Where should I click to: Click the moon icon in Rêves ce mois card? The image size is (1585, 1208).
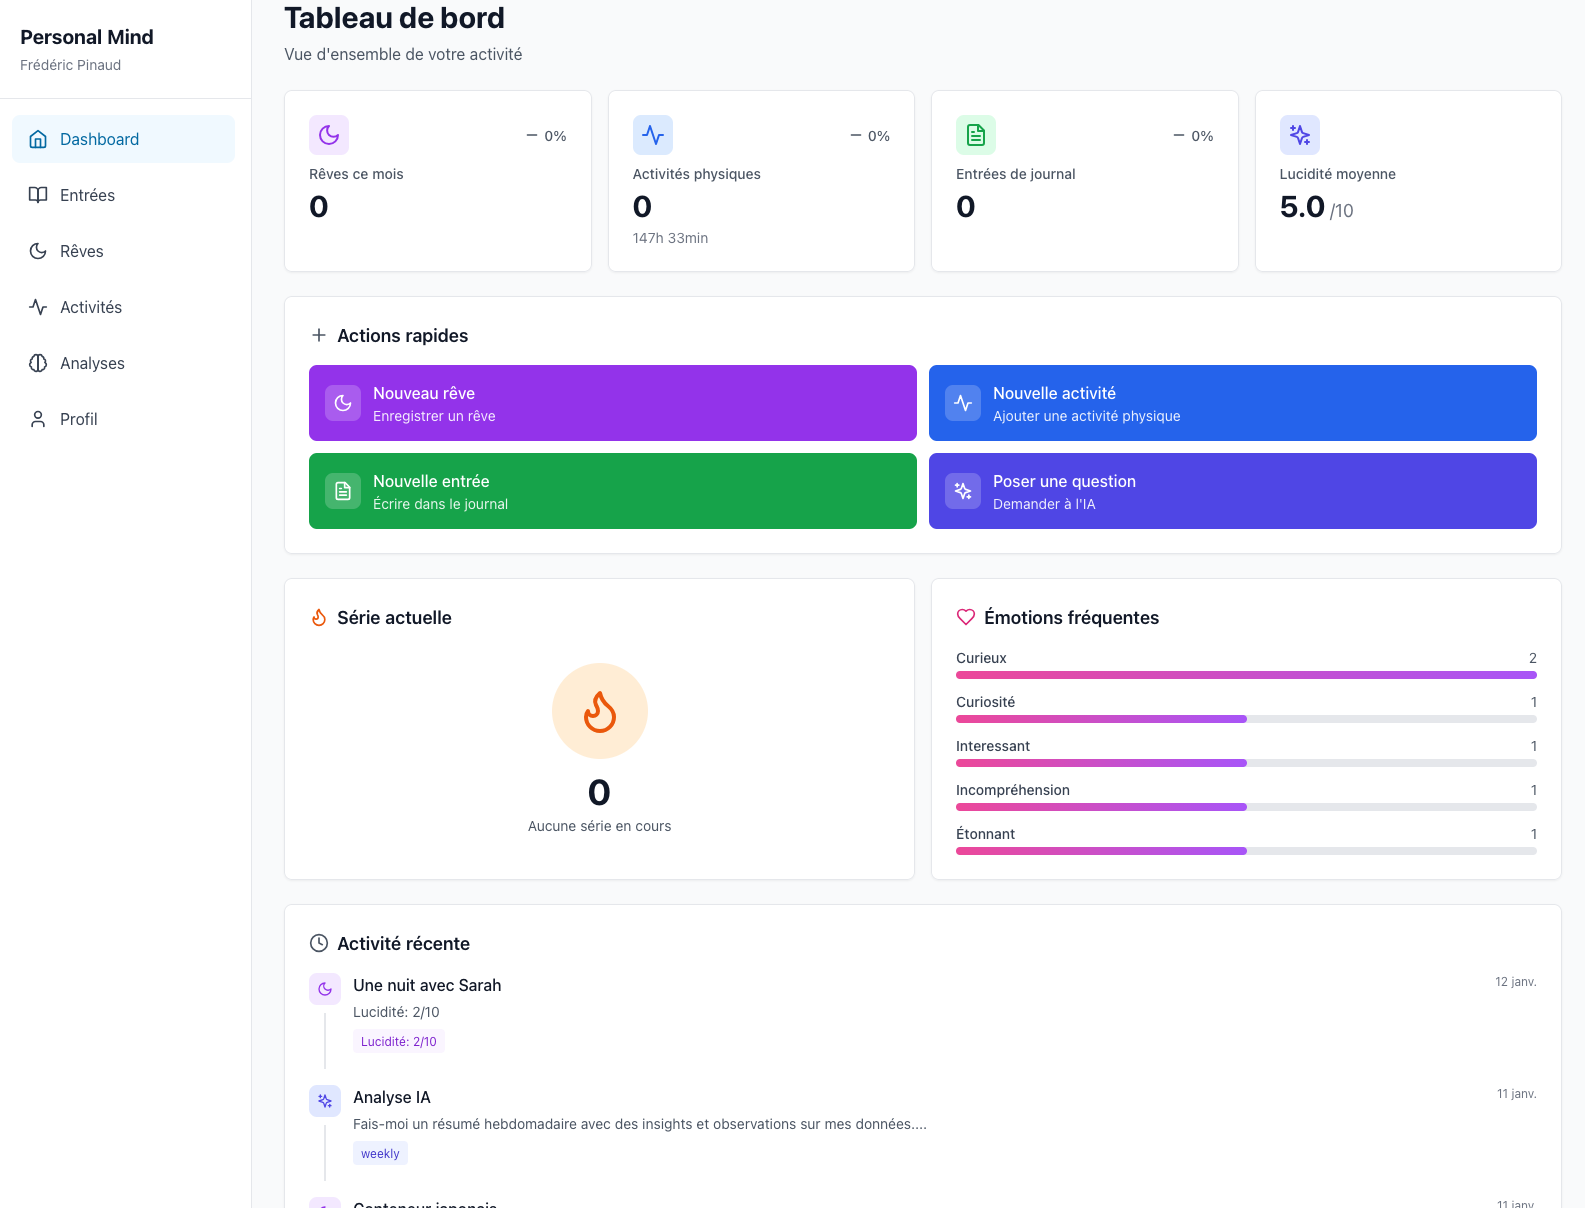(329, 135)
